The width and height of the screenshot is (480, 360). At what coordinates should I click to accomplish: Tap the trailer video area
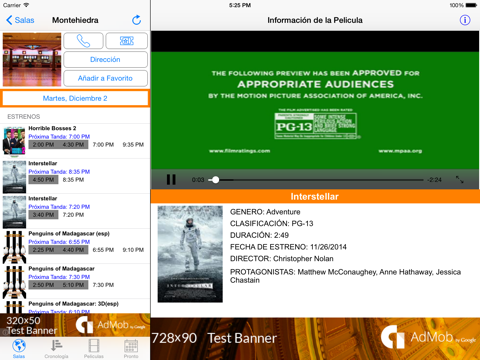(x=315, y=110)
